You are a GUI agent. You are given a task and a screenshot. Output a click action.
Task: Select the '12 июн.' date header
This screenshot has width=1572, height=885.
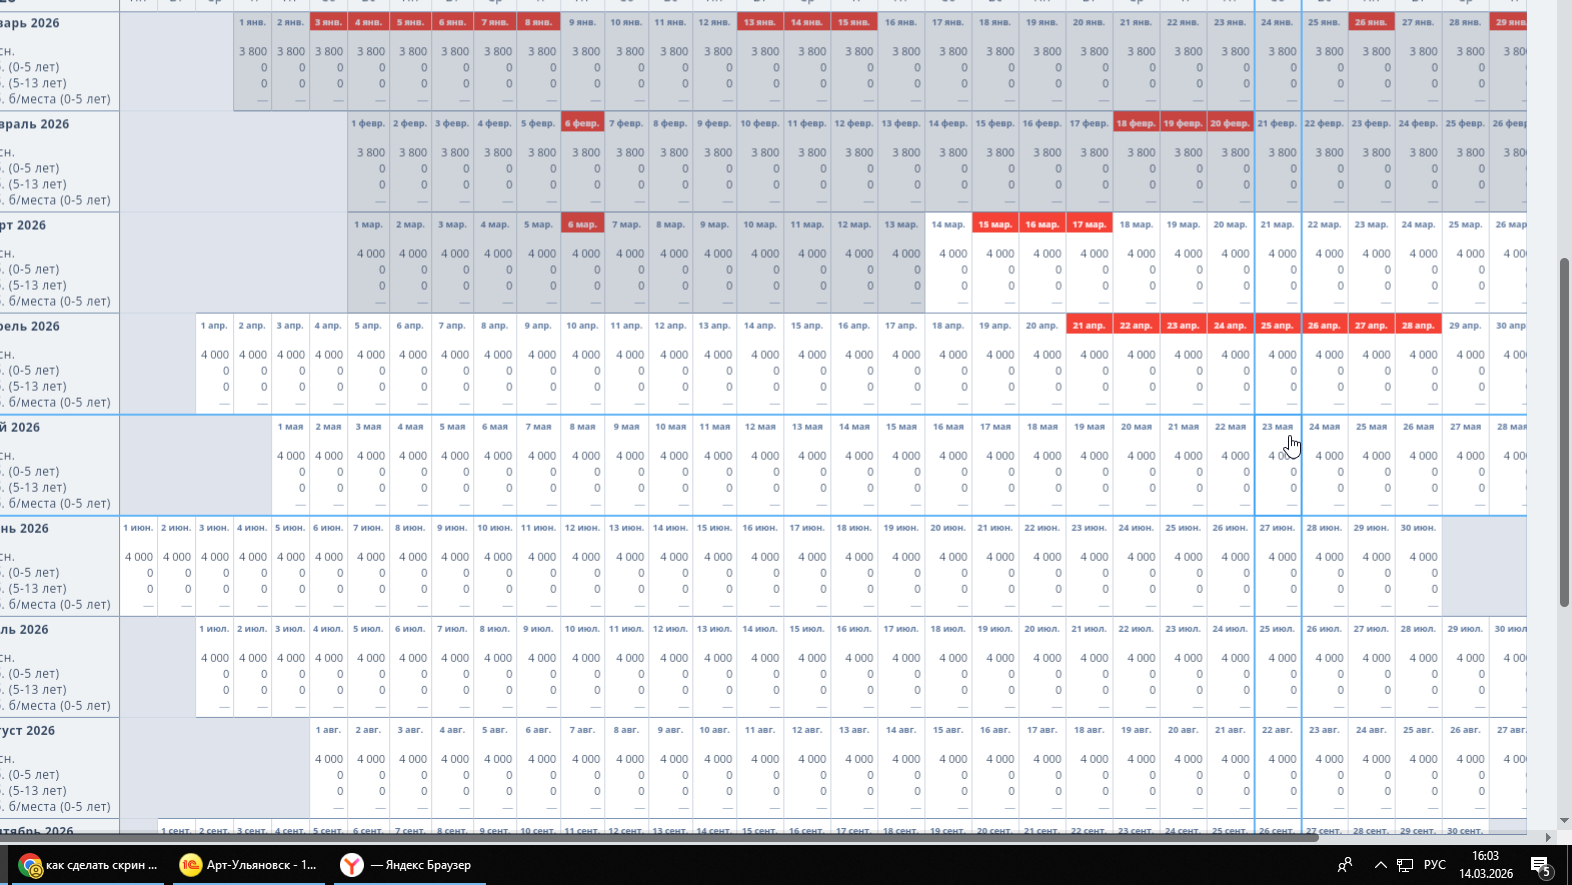(582, 527)
